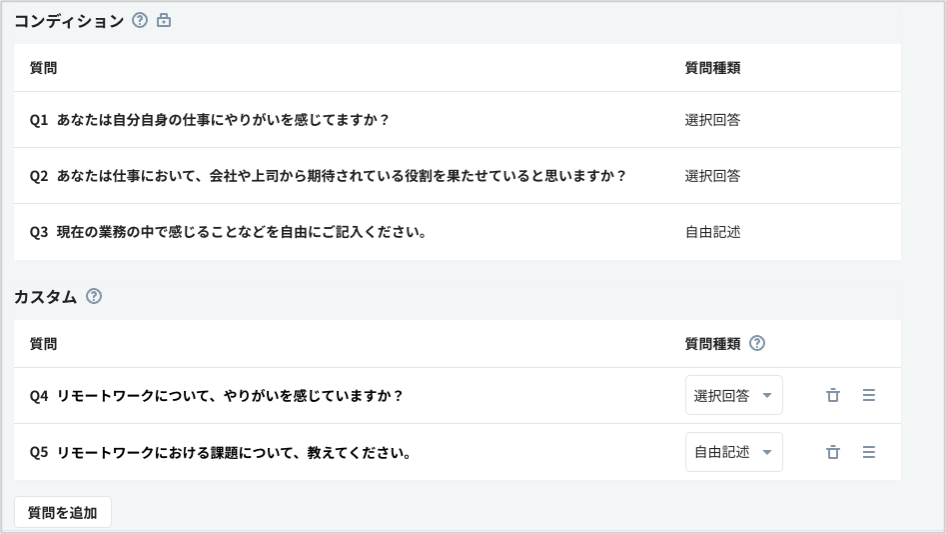946x534 pixels.
Task: Click 選択回答 type label for Q1
Action: [x=712, y=120]
